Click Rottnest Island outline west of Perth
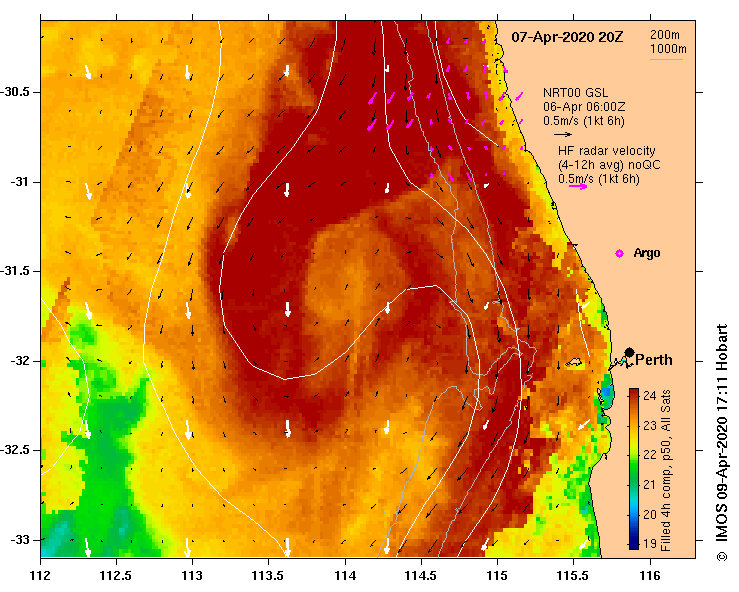 point(574,362)
